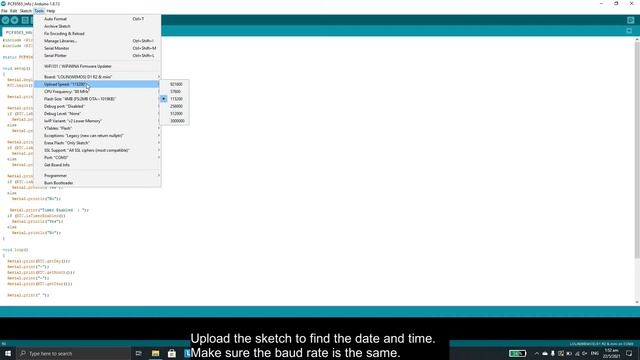Open Microsoft Store from the taskbar

172,353
